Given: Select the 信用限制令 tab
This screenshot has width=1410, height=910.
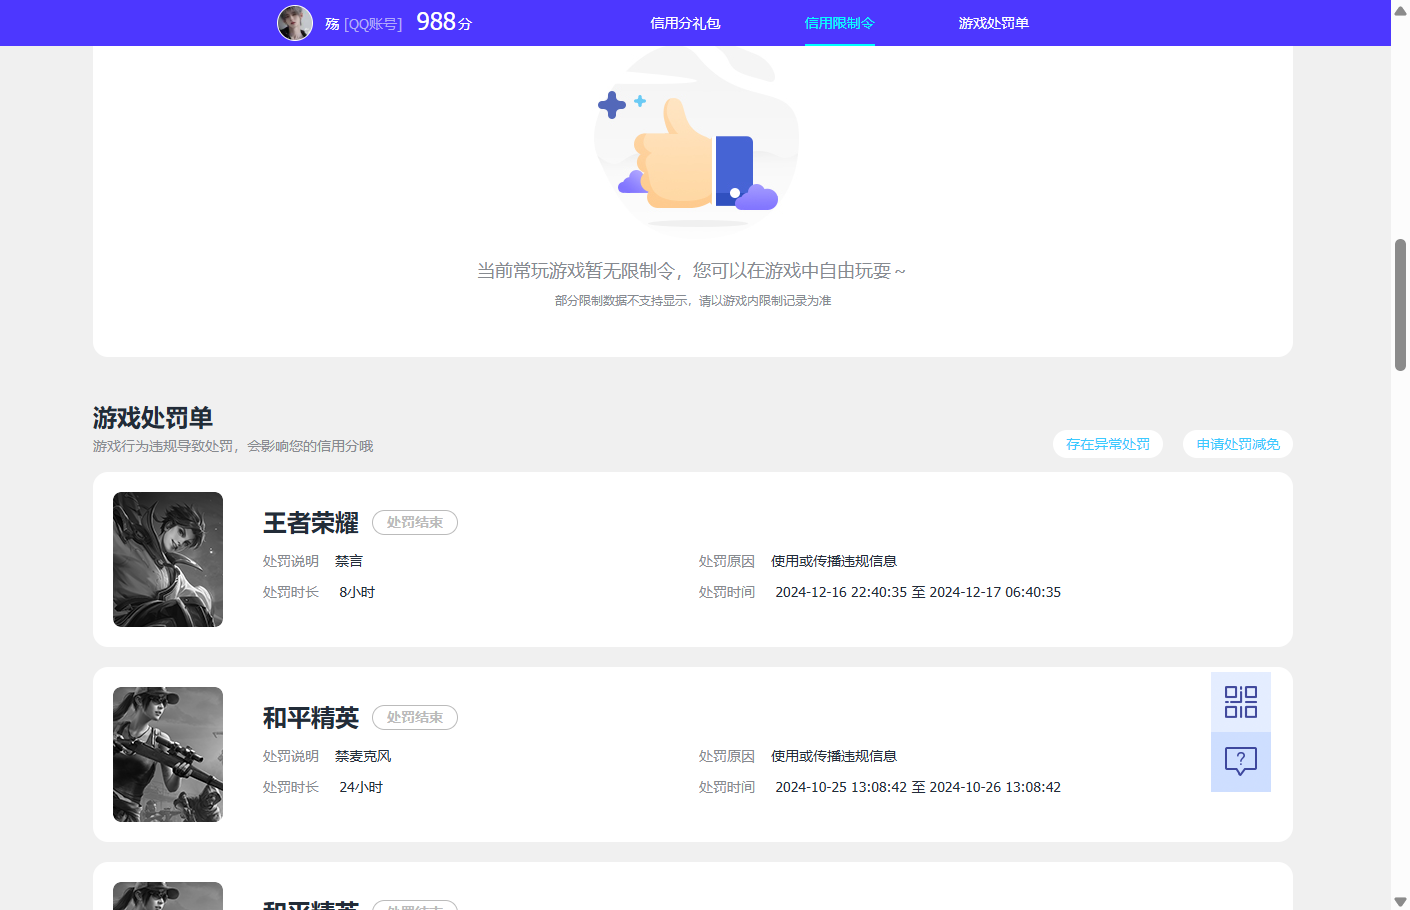Looking at the screenshot, I should click(x=839, y=22).
